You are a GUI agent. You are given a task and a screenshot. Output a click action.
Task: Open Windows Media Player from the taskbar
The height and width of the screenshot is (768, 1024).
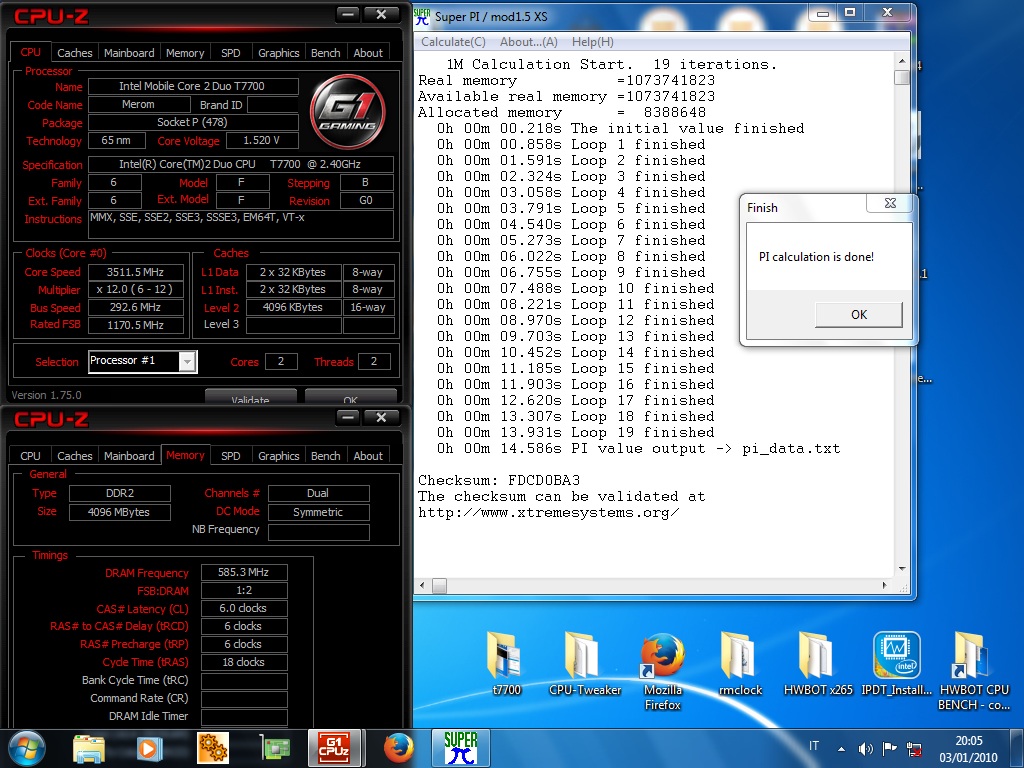(x=149, y=748)
